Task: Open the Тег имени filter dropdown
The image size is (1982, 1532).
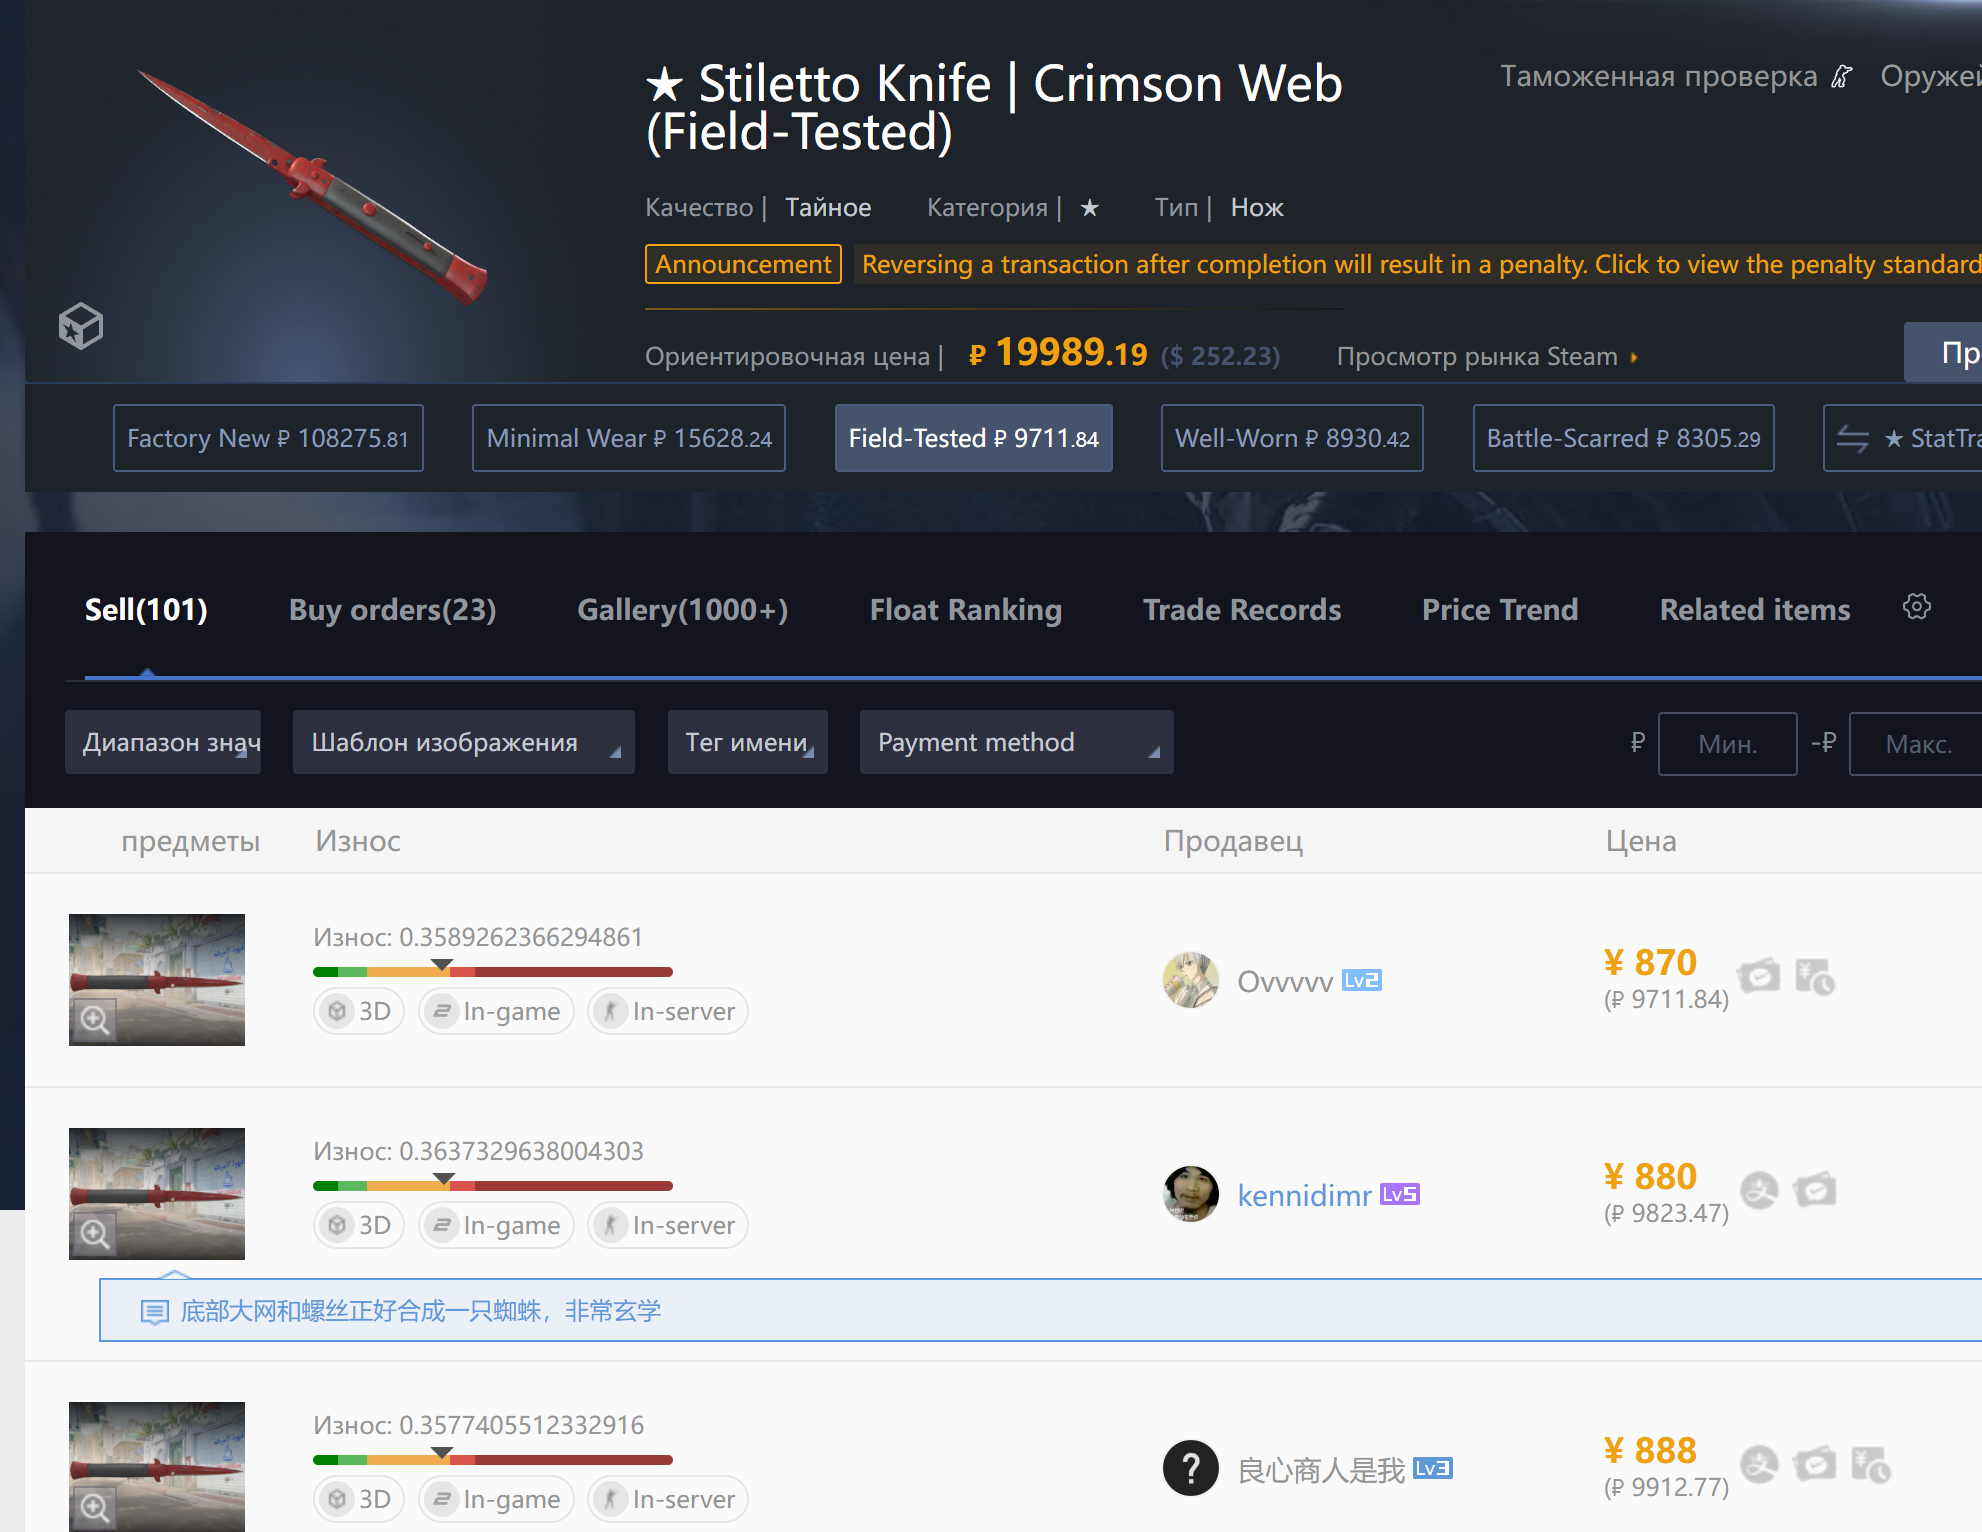Action: coord(748,742)
